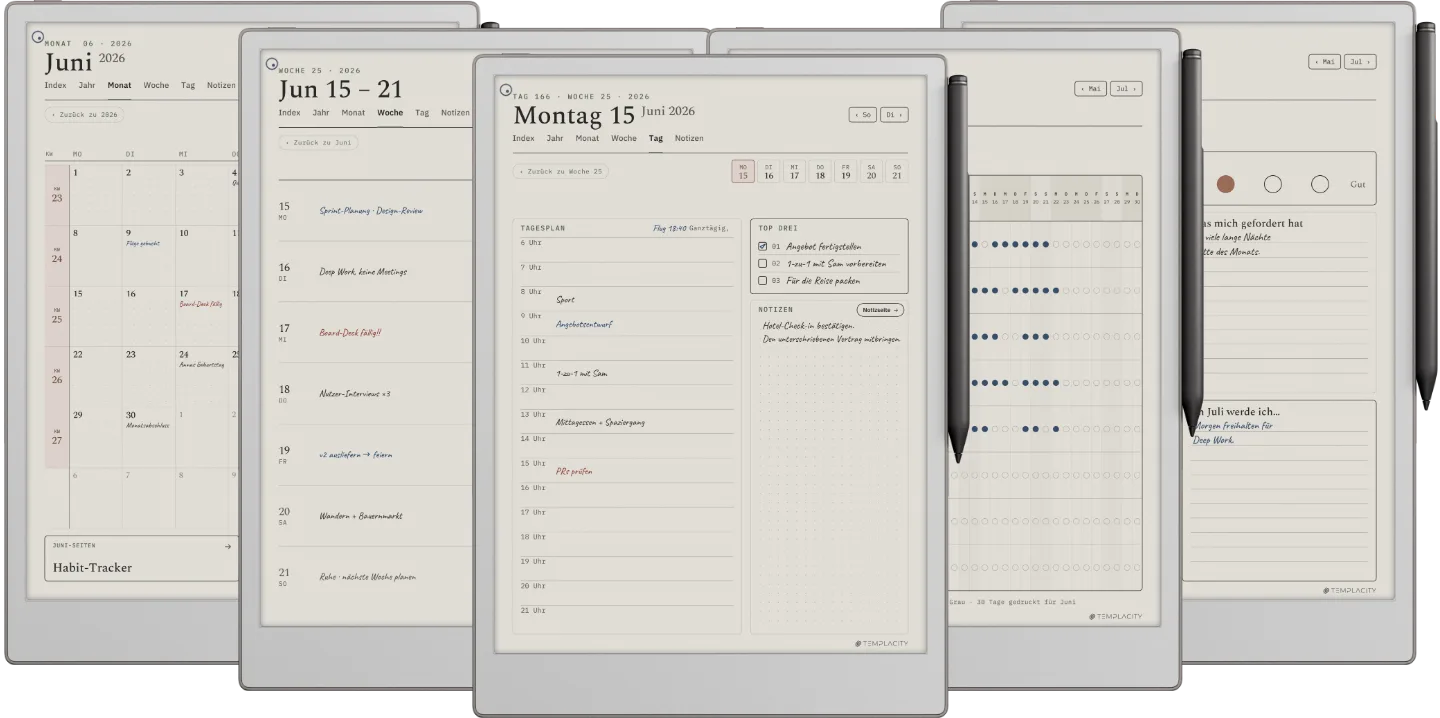Select the active Woche tab on the week planner
Screen dimensions: 1440x718
point(390,113)
